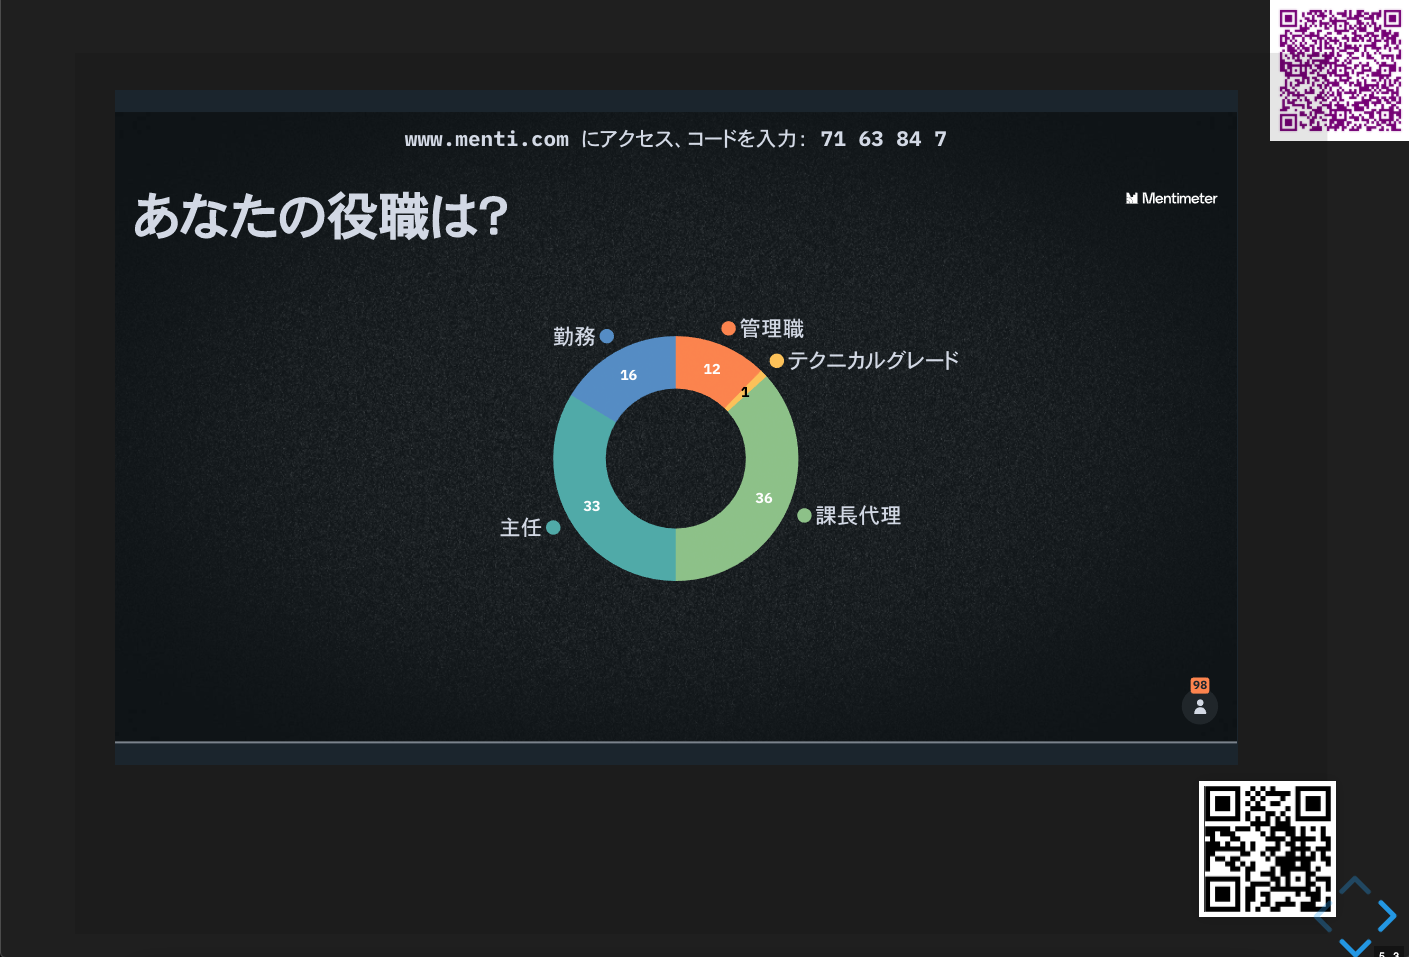Click the green 課長代理 legend dot
The image size is (1409, 957).
pos(804,516)
